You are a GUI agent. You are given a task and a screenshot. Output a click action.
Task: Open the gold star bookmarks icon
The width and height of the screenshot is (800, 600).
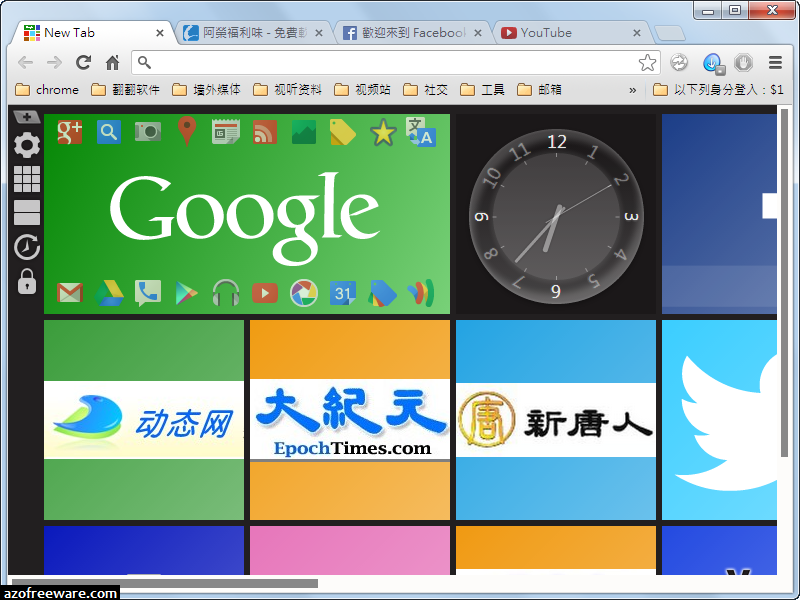coord(383,132)
